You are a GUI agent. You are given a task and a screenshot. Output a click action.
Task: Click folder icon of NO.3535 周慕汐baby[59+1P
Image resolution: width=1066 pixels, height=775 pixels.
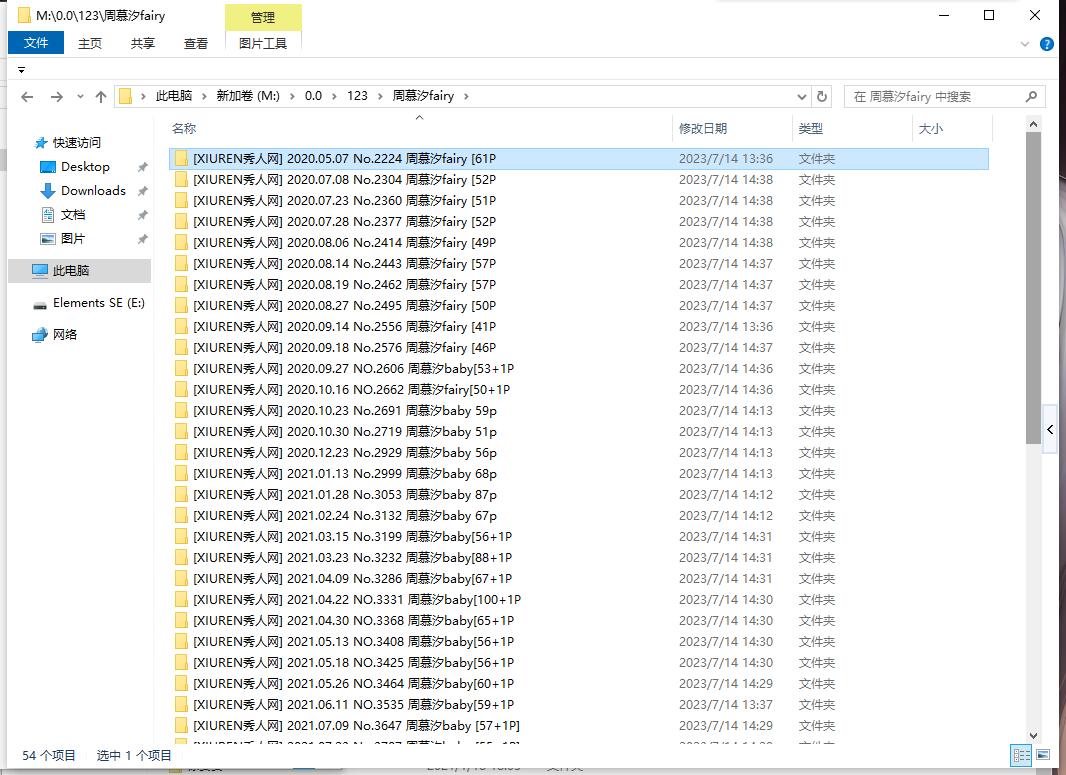(x=181, y=705)
